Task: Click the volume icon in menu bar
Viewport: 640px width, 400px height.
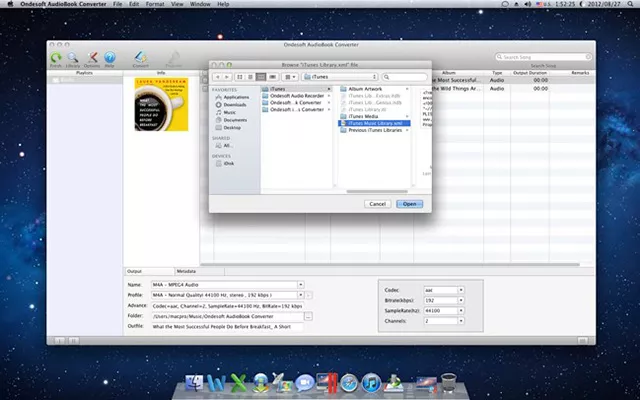Action: pyautogui.click(x=528, y=4)
